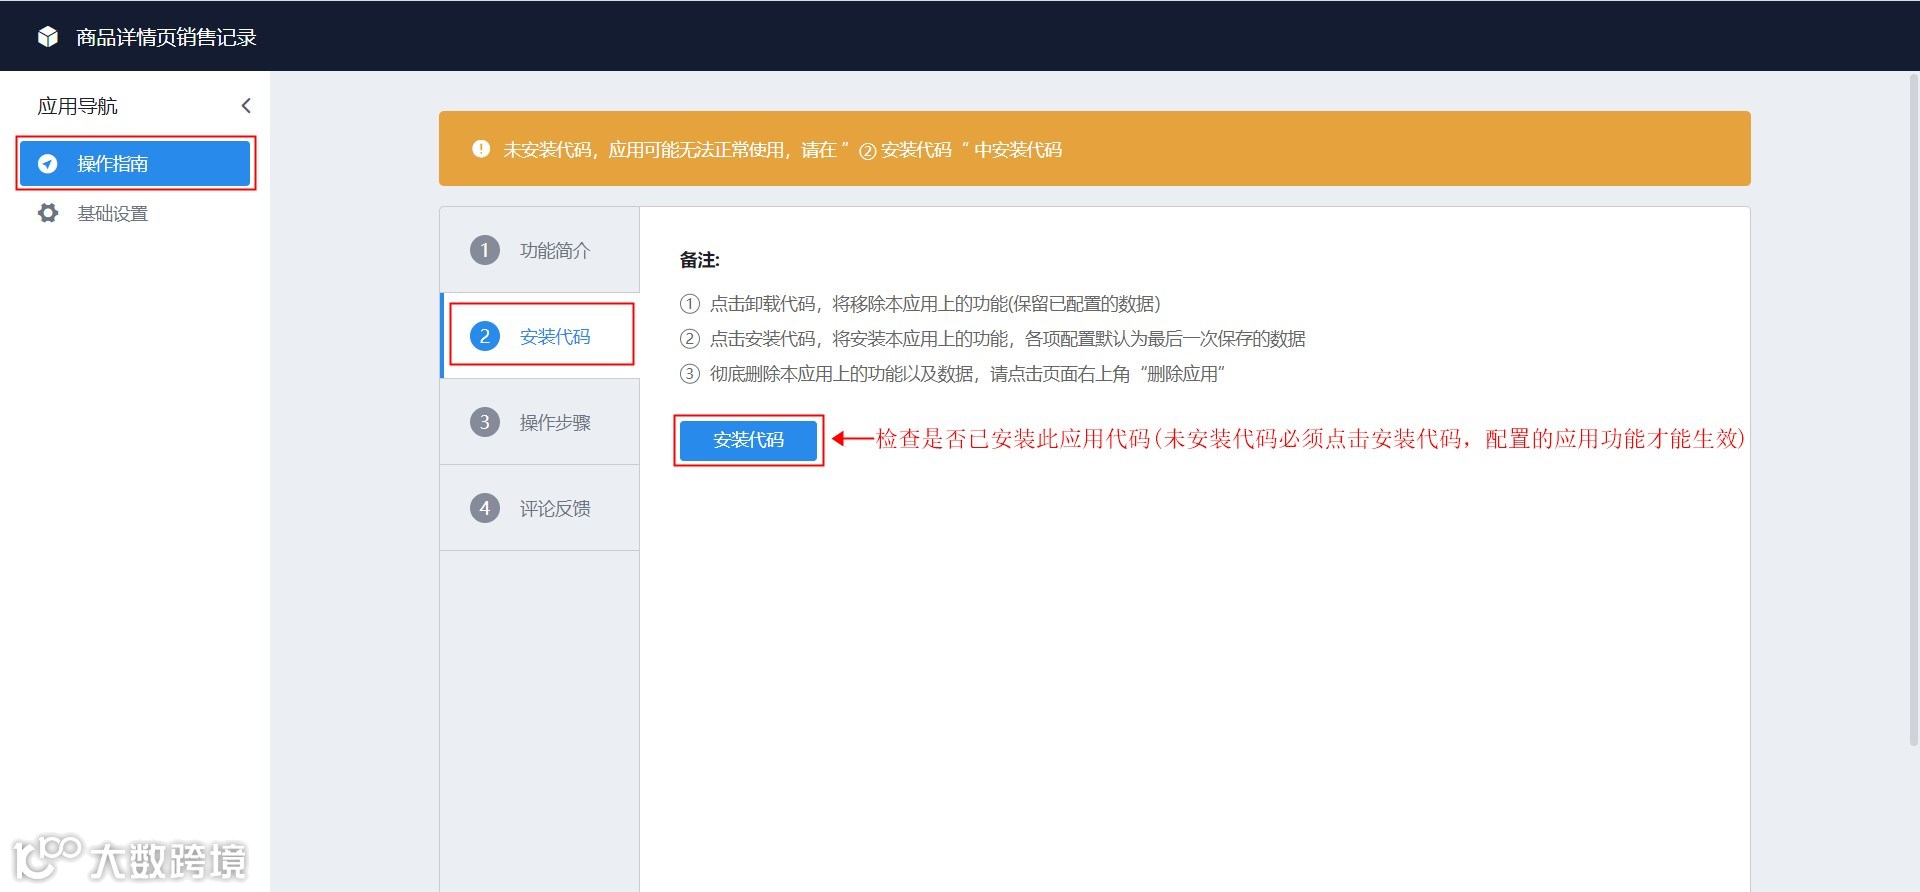The width and height of the screenshot is (1920, 892).
Task: Click the page vertical scrollbar
Action: coord(1914,410)
